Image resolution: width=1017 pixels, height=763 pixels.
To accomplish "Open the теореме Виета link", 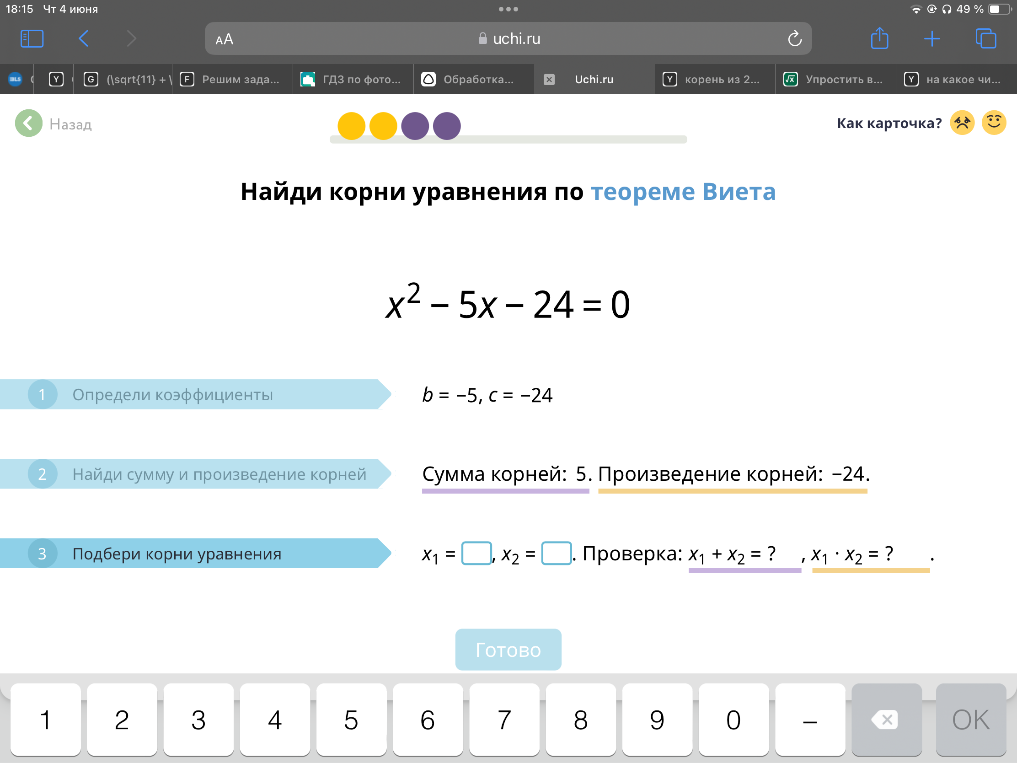I will [683, 192].
